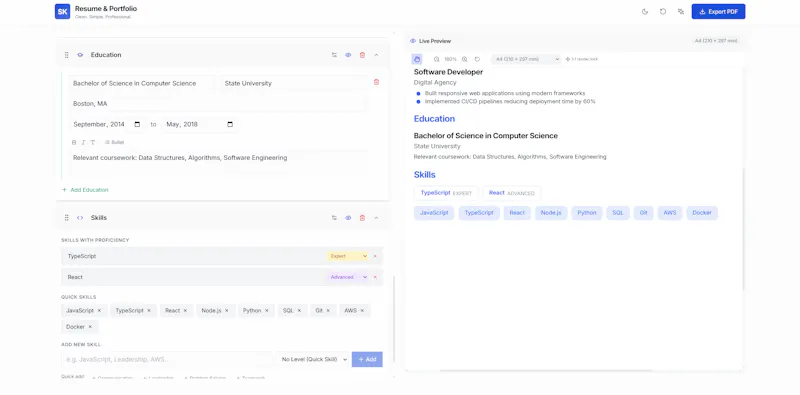The image size is (800, 395).
Task: Collapse the Education section chevron
Action: (x=377, y=55)
